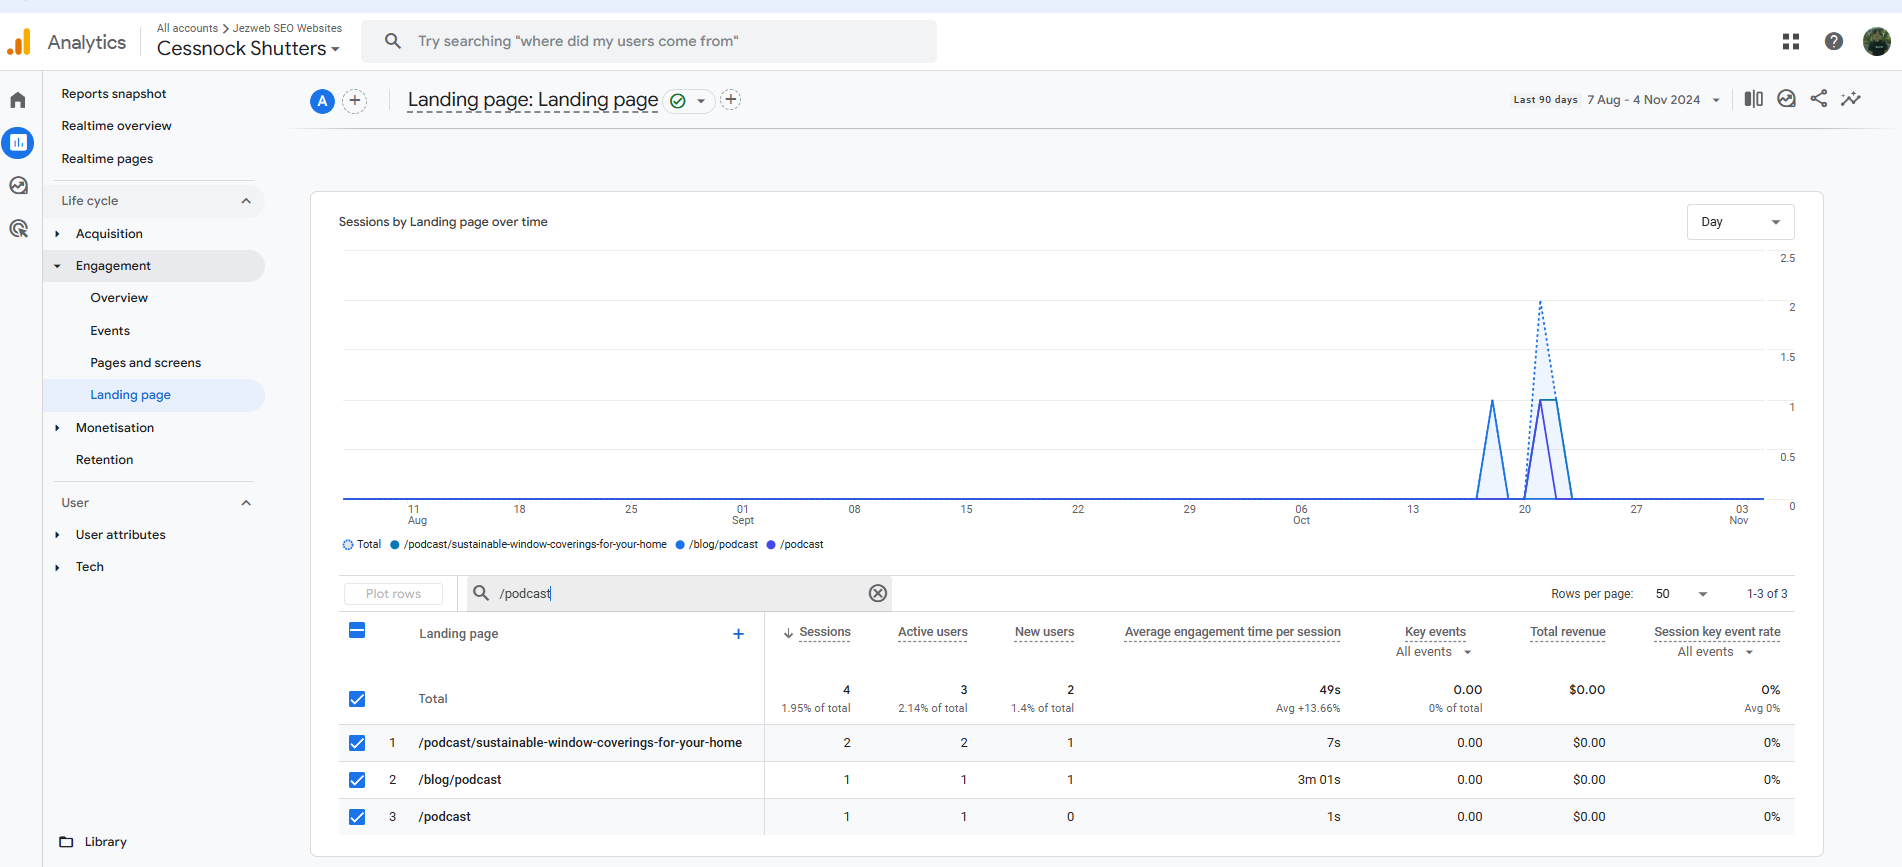Open the Explore icon in left rail

tap(18, 186)
